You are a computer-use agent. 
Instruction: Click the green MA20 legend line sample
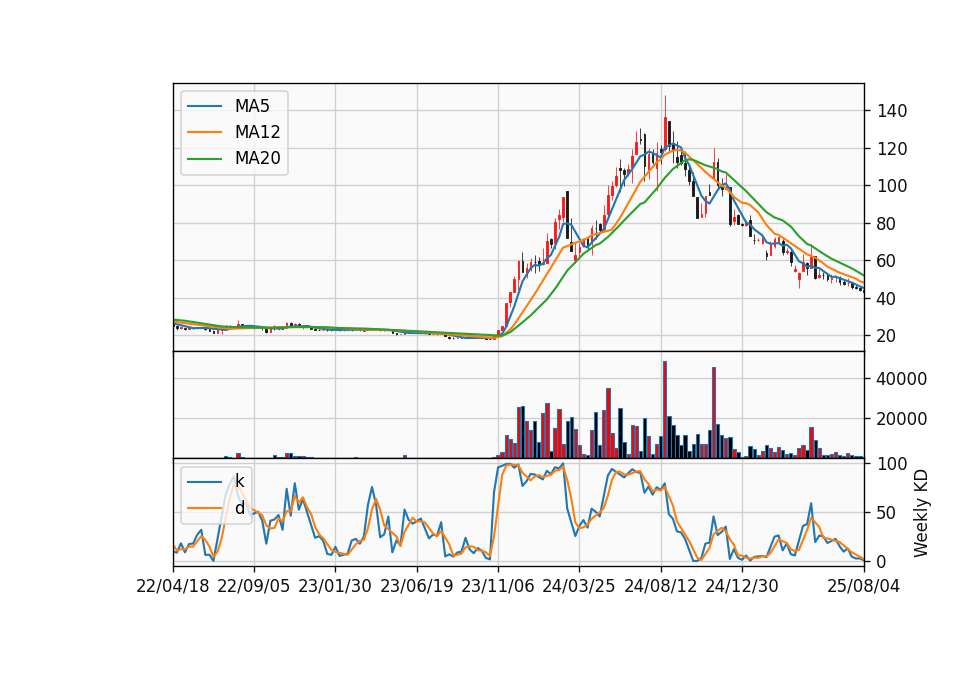204,159
